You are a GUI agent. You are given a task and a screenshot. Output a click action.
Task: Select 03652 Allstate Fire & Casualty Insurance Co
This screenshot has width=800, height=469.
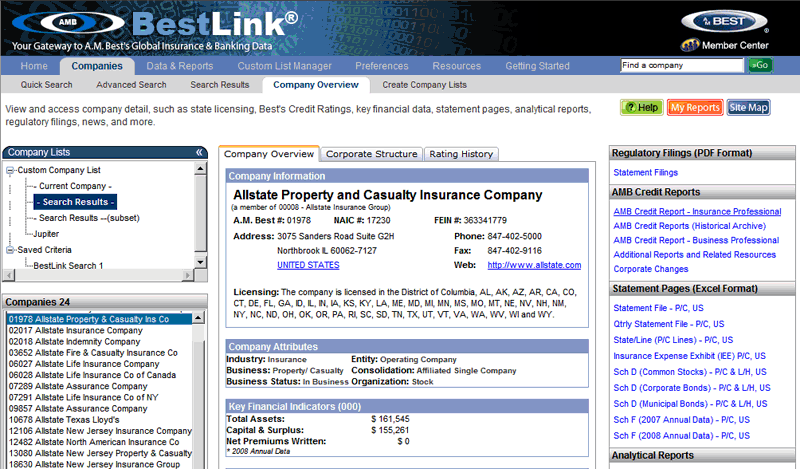[93, 353]
